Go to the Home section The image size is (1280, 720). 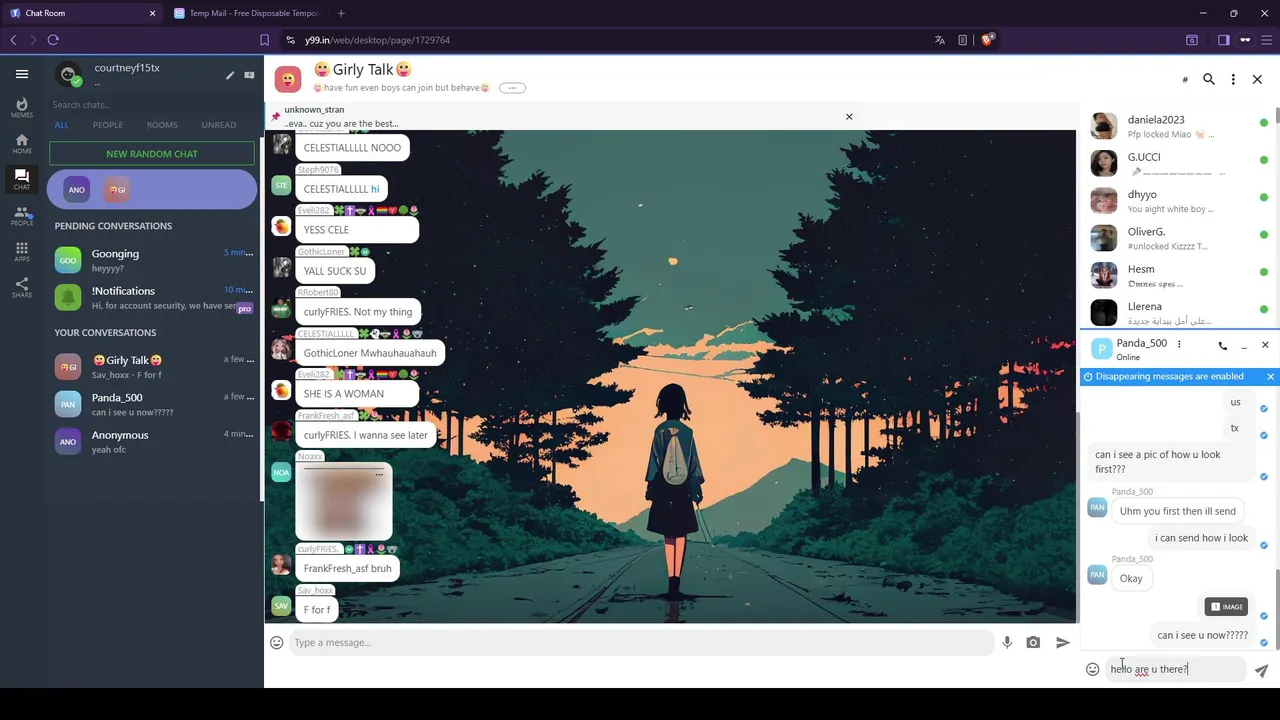click(x=22, y=144)
